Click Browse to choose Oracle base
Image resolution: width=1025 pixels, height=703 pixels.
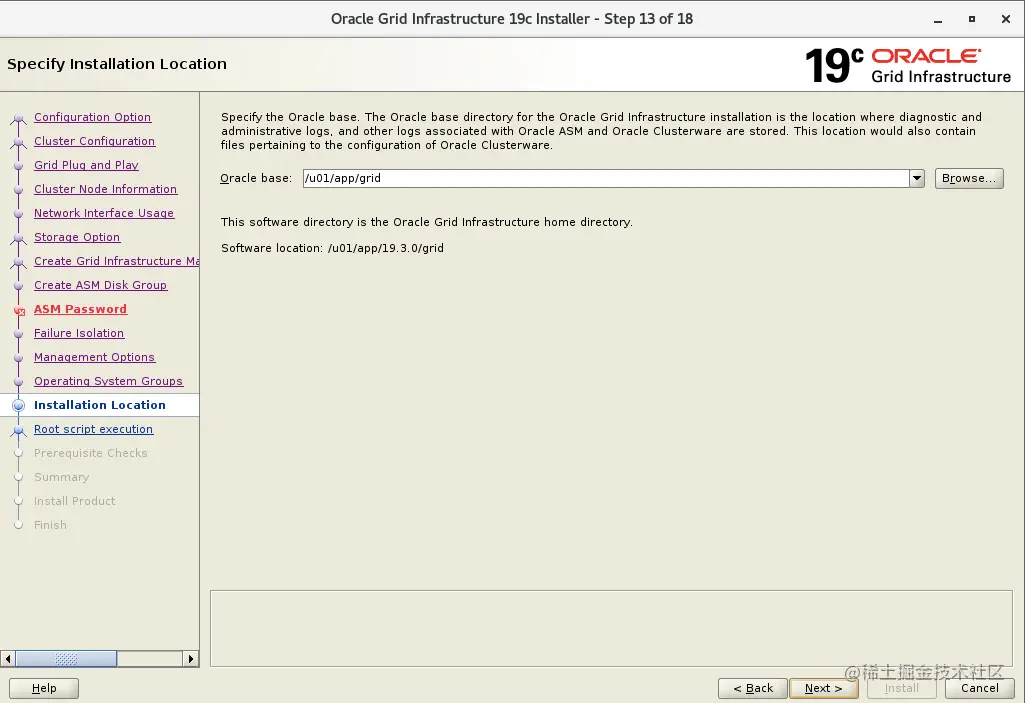(x=969, y=179)
